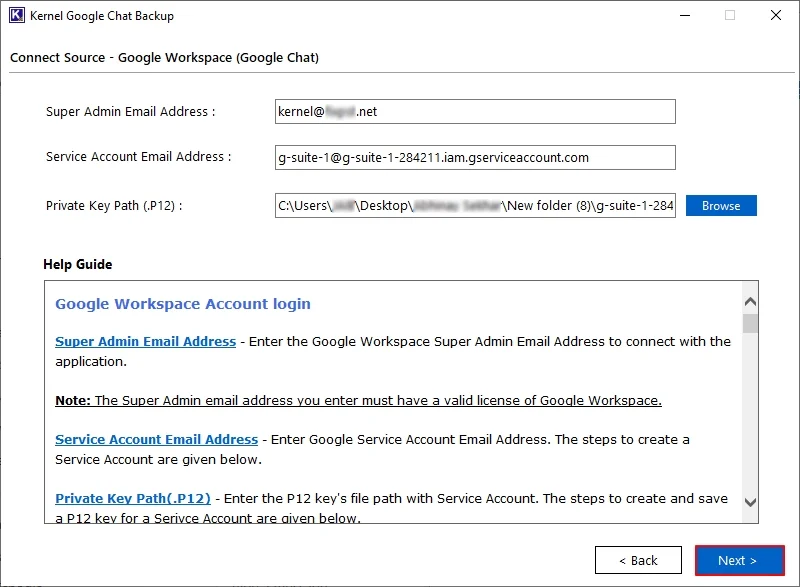Click the Back button
Viewport: 800px width, 587px height.
pos(638,560)
